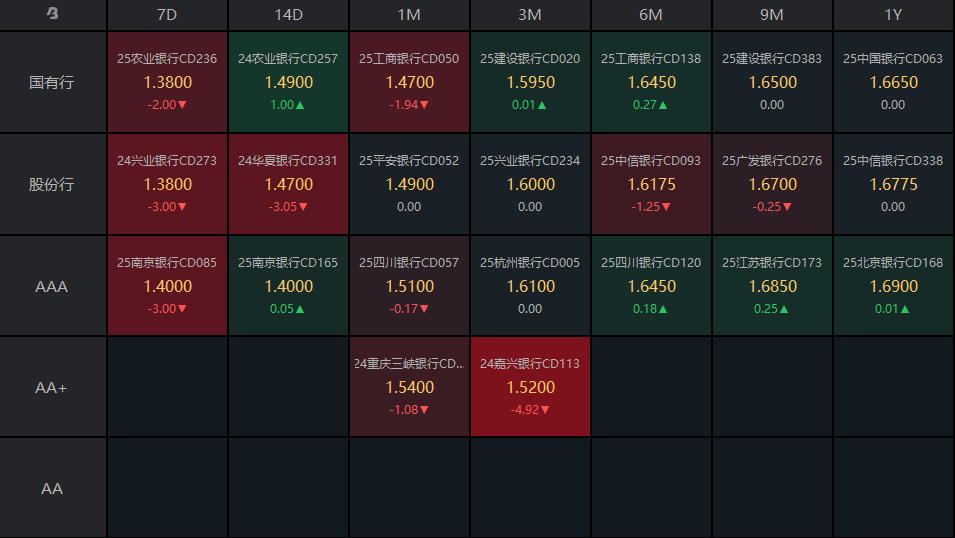
Task: Click the 国有行 row label
Action: click(x=52, y=82)
